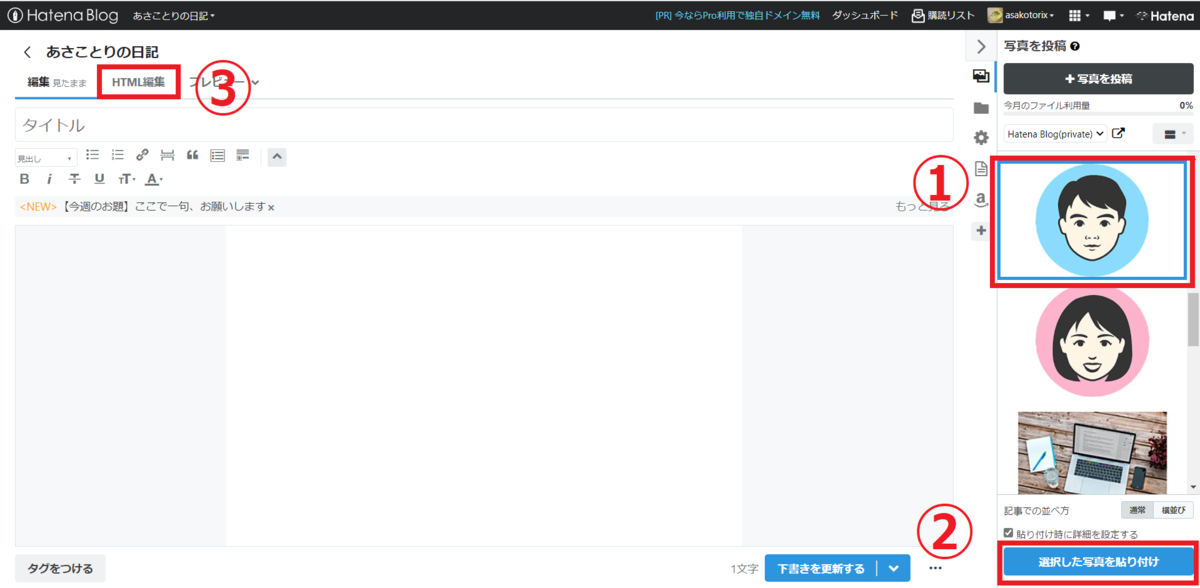Screen dimensions: 1200x588
Task: Insert a numbered list
Action: [x=117, y=155]
